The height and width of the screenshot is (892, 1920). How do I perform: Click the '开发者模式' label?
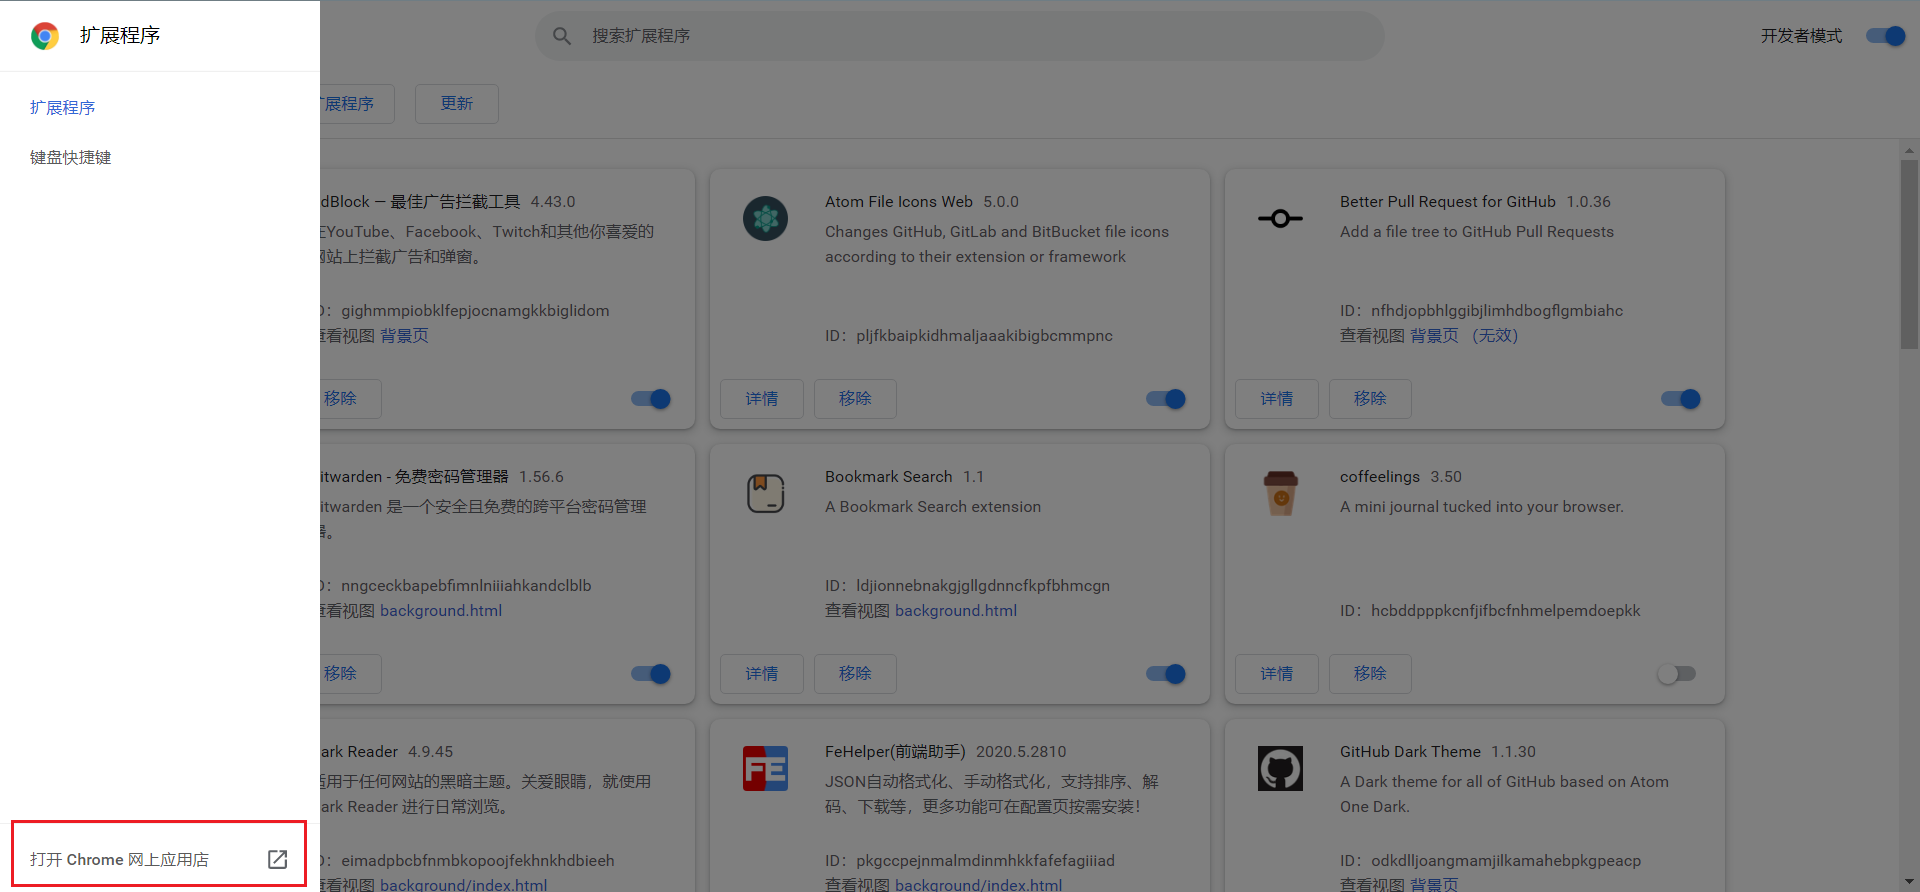point(1801,36)
